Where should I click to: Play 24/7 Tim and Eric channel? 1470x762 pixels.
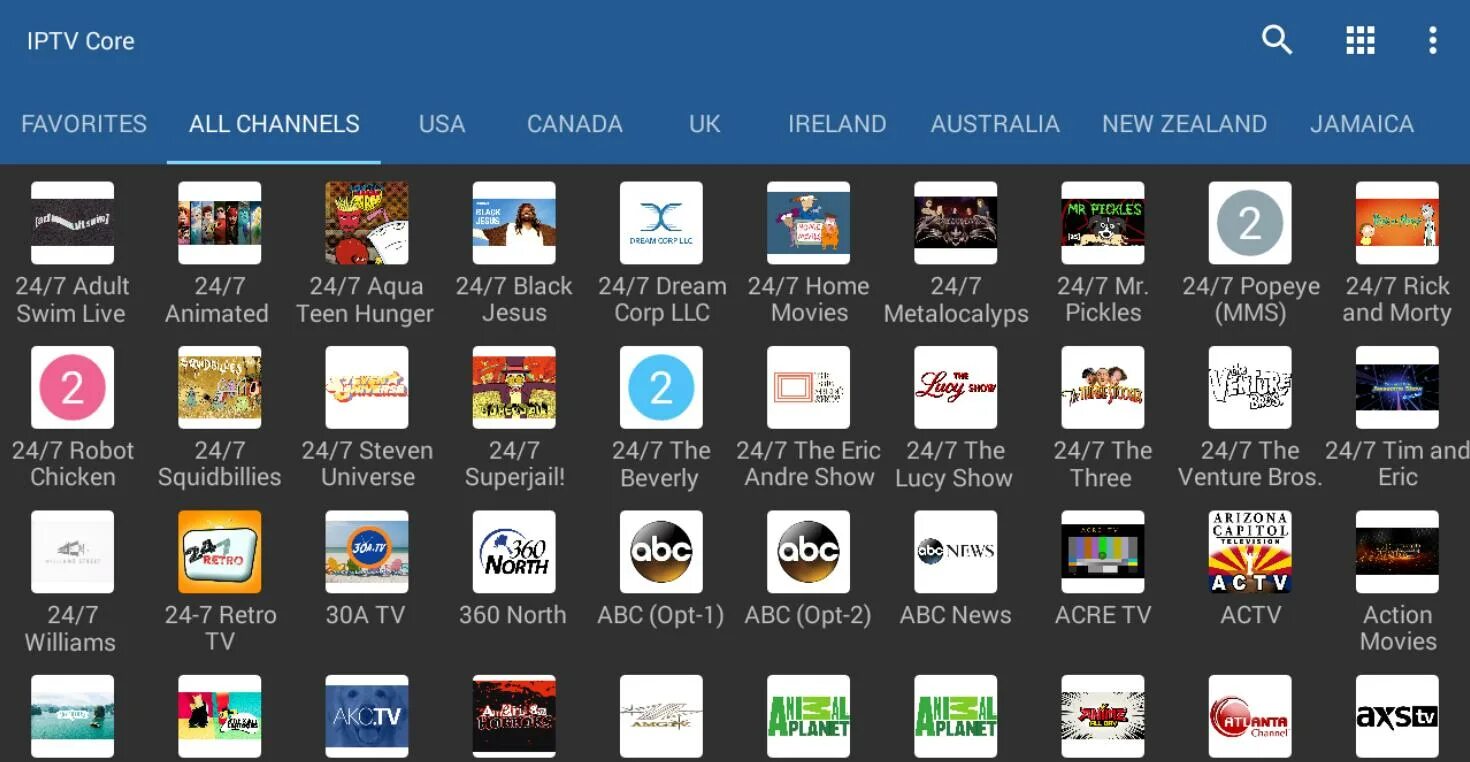1397,388
